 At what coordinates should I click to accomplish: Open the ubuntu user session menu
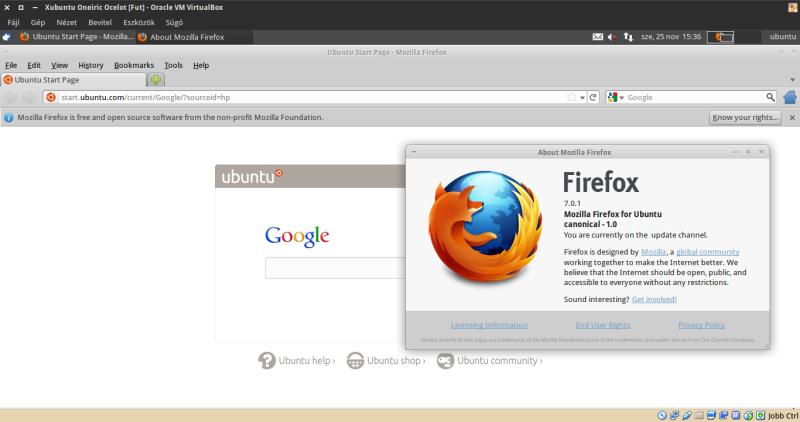(x=783, y=37)
